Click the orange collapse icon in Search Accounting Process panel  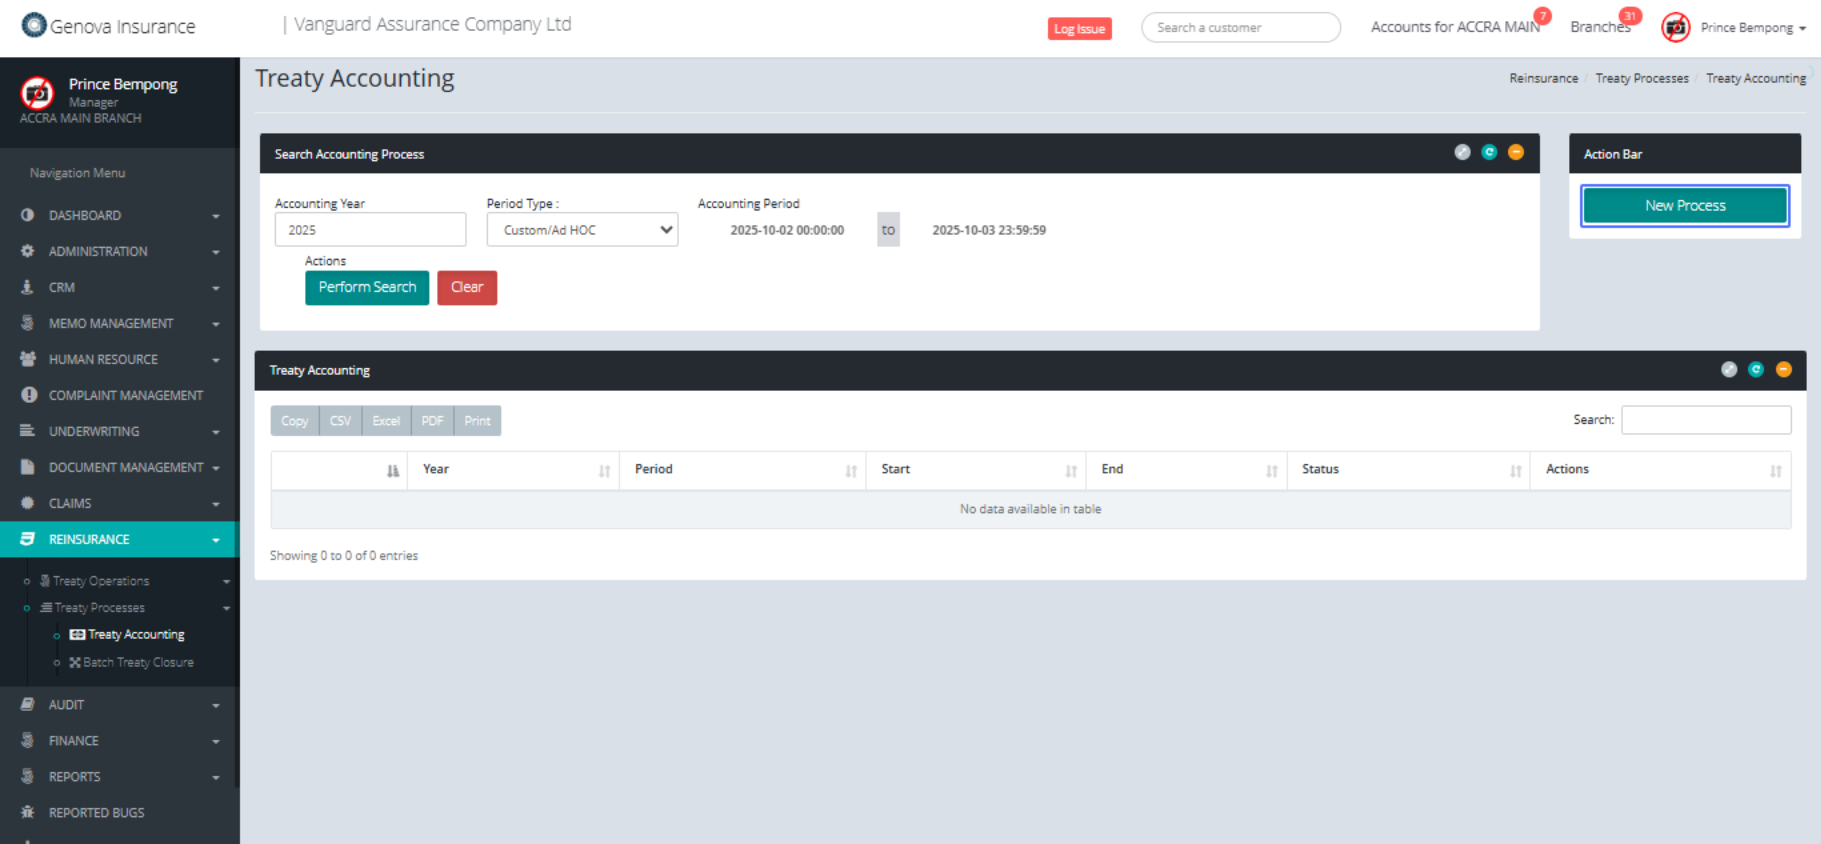[1515, 152]
